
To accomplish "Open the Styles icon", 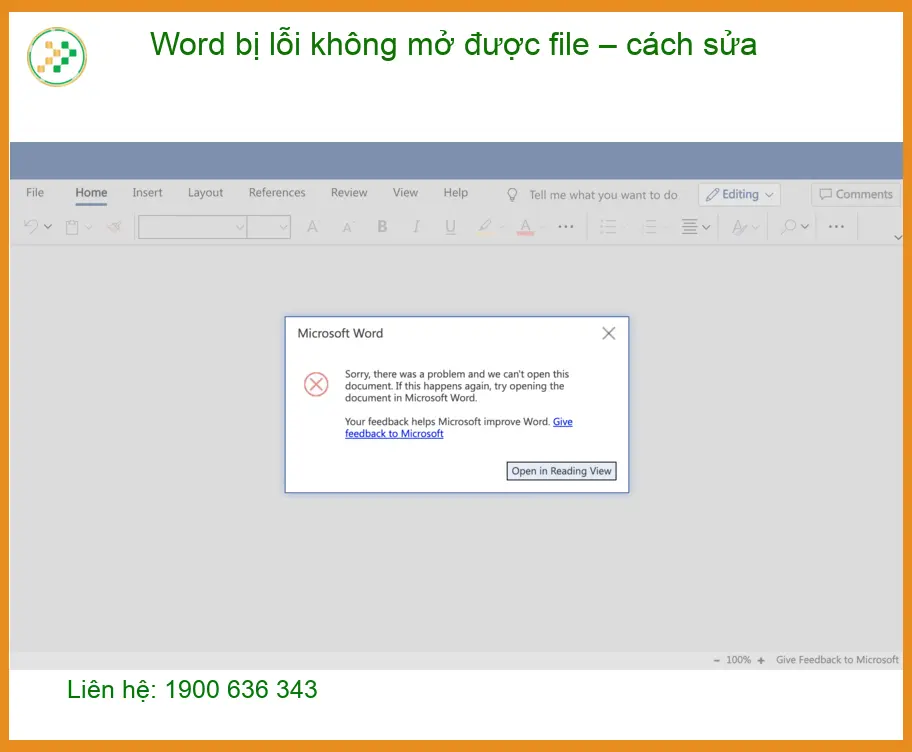I will pyautogui.click(x=740, y=227).
